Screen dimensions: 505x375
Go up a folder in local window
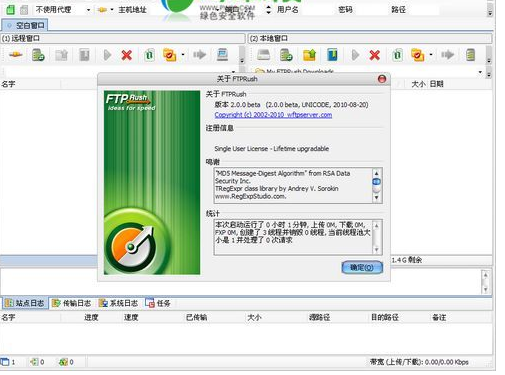(309, 55)
